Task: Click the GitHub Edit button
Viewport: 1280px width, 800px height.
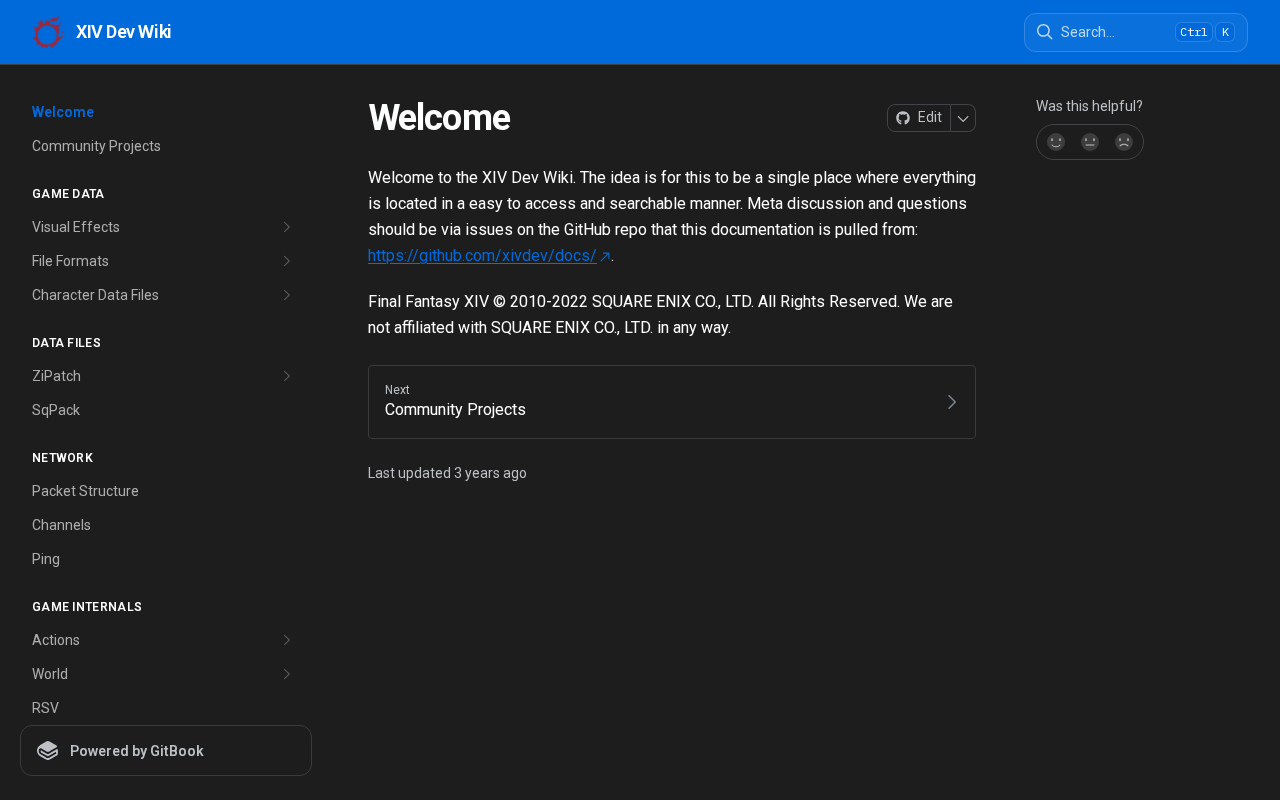Action: pyautogui.click(x=919, y=118)
